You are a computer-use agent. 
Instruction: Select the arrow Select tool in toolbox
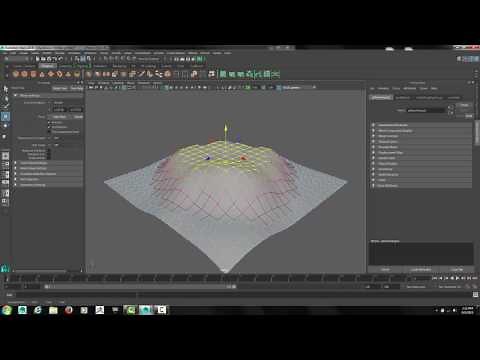point(5,89)
